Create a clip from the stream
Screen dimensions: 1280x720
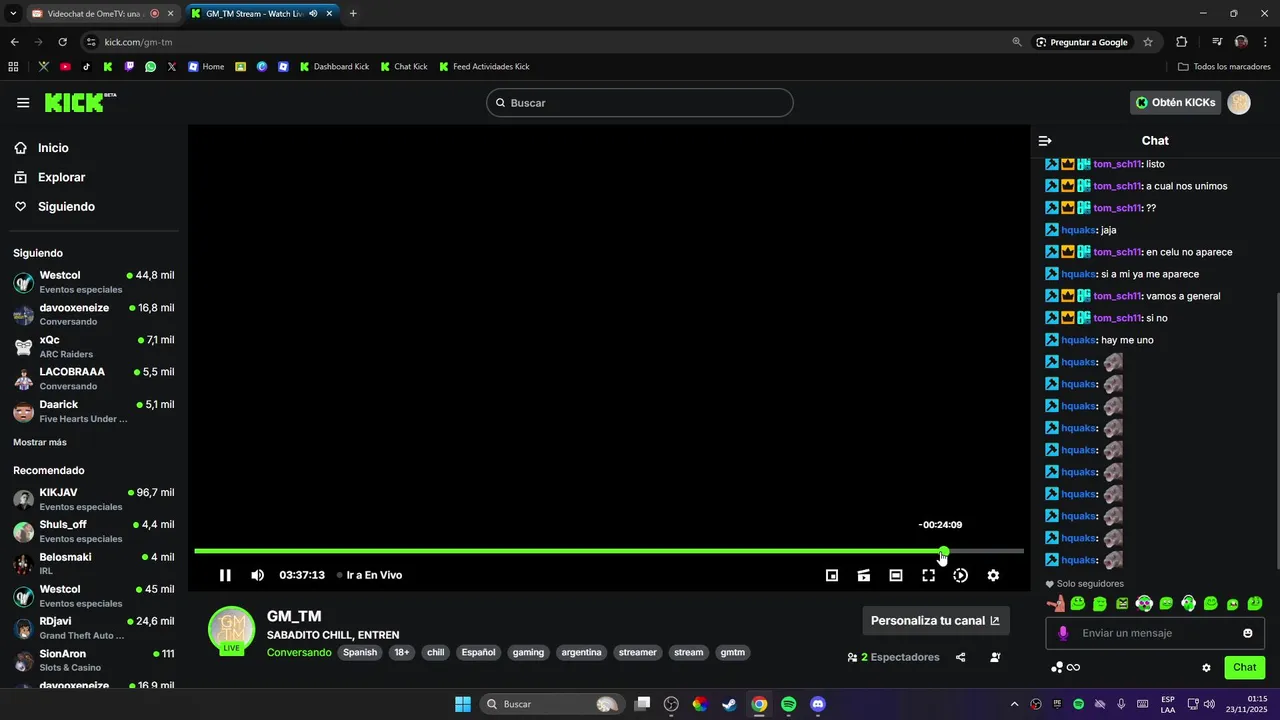coord(864,575)
